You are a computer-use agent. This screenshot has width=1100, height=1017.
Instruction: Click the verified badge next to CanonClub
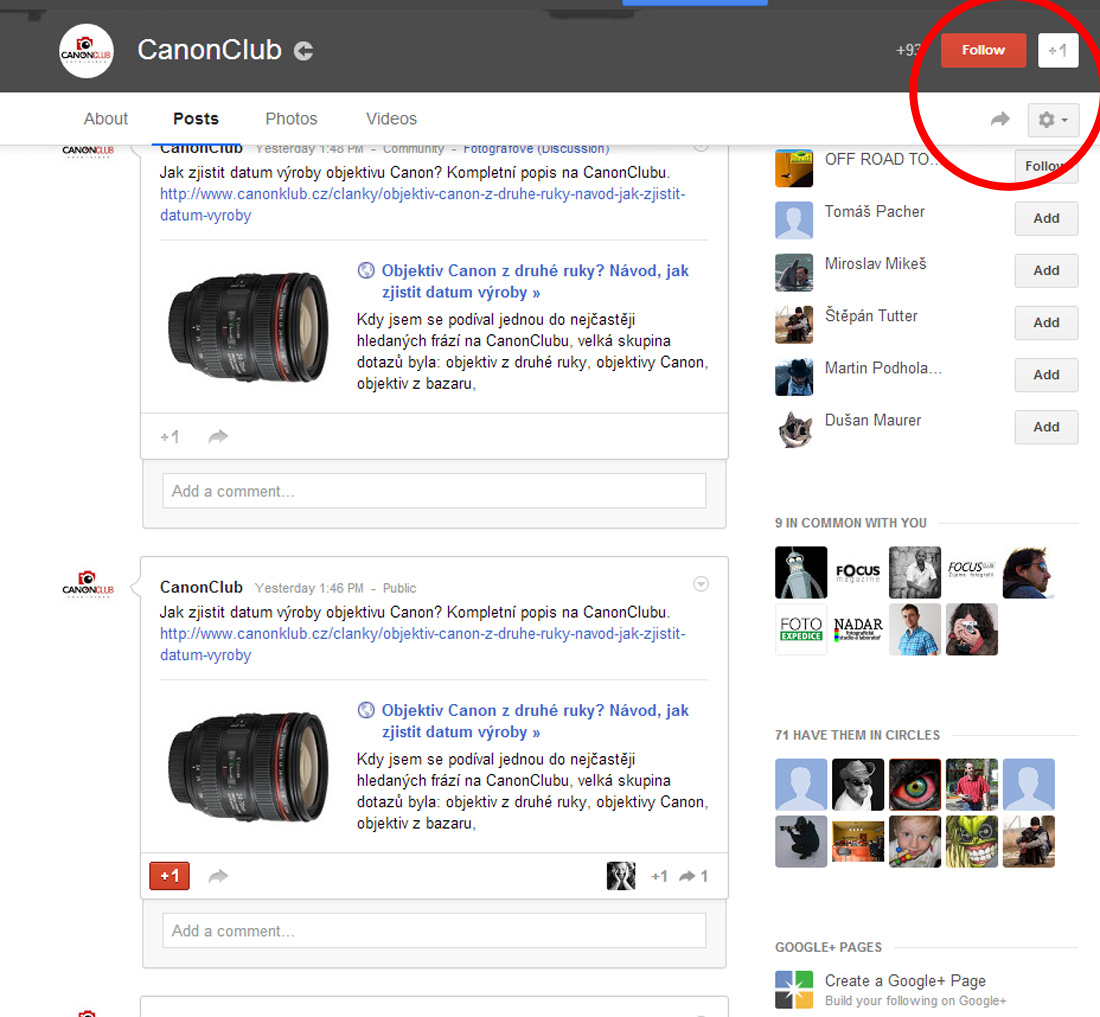click(303, 50)
